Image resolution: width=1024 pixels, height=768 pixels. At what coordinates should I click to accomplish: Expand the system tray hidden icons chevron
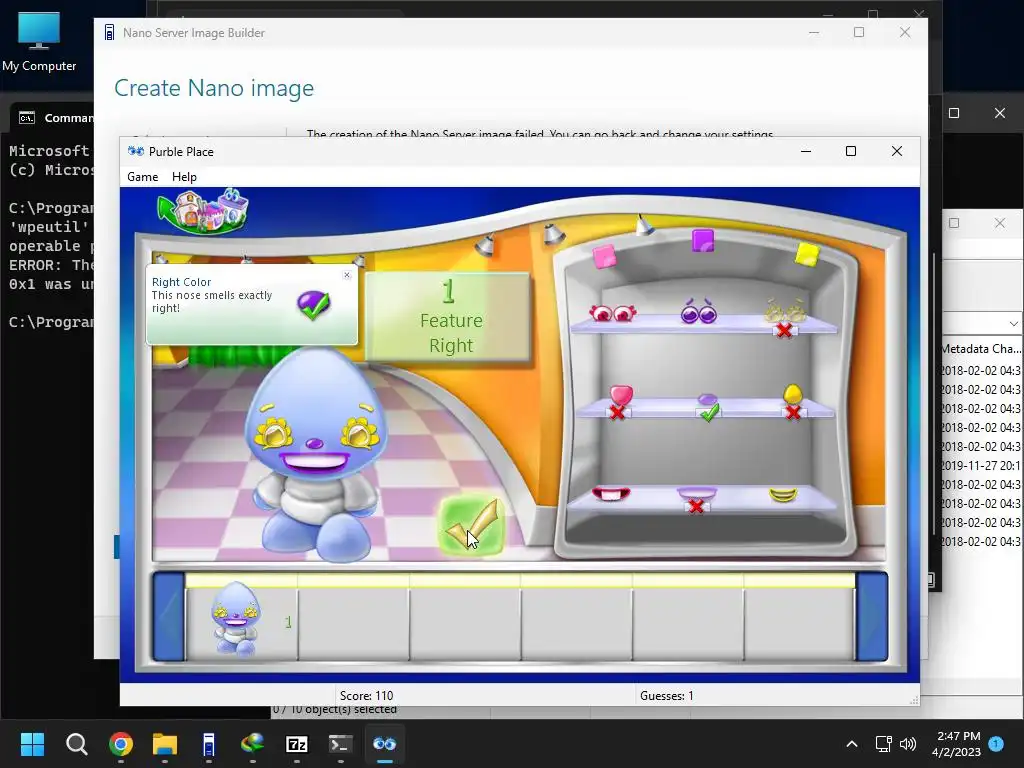[x=852, y=744]
